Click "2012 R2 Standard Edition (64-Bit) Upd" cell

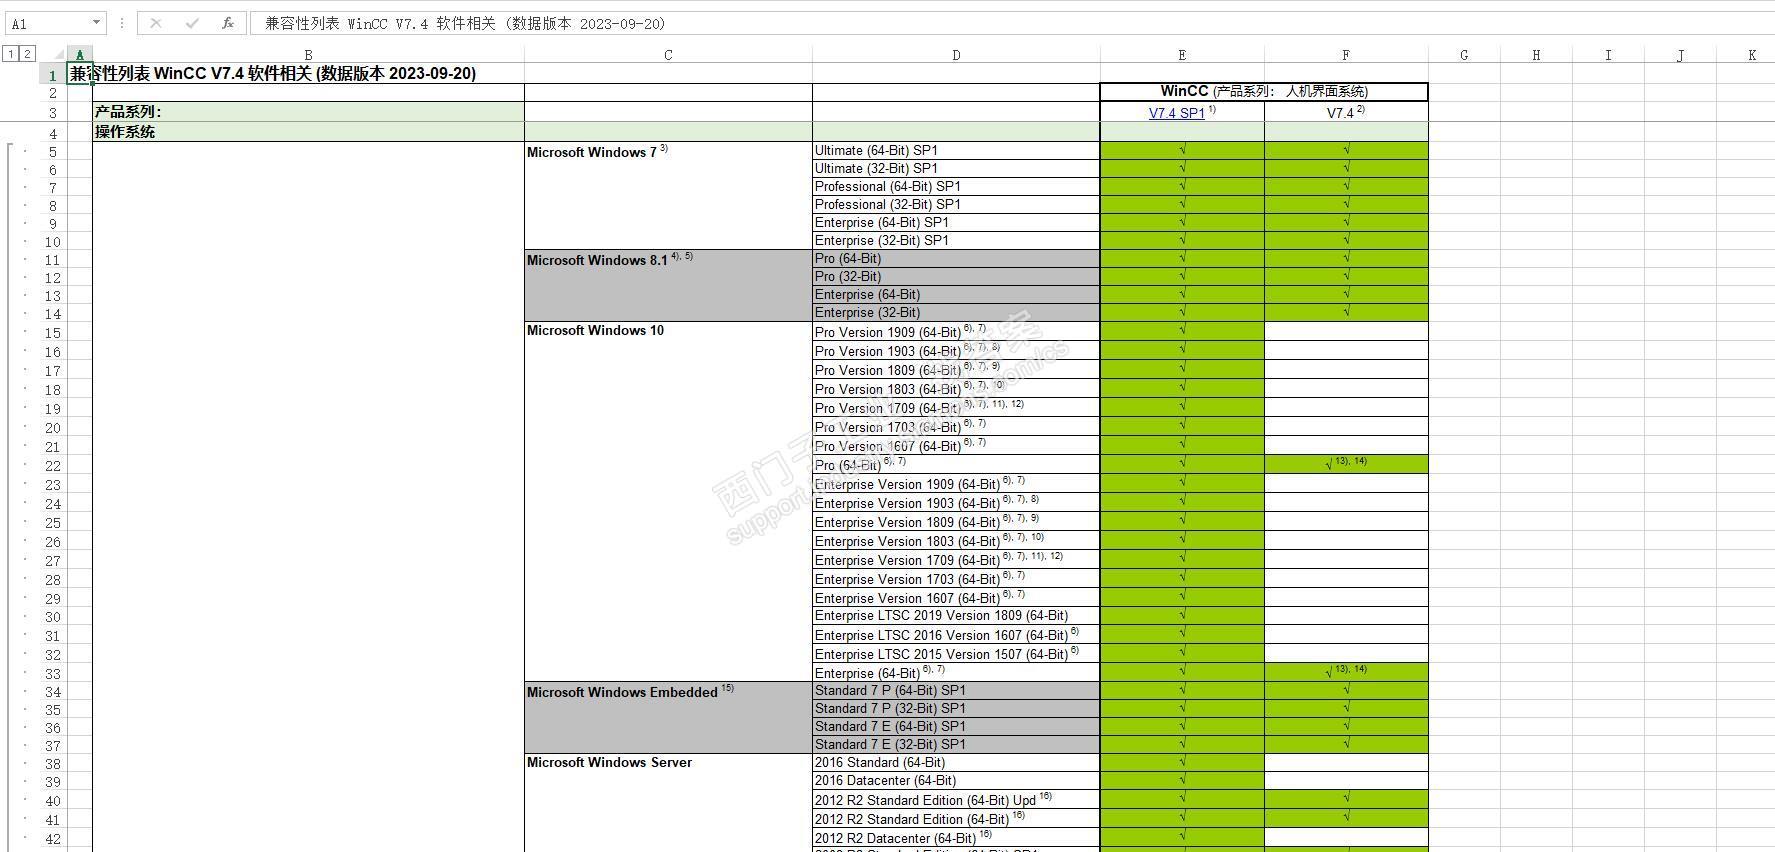[x=956, y=800]
